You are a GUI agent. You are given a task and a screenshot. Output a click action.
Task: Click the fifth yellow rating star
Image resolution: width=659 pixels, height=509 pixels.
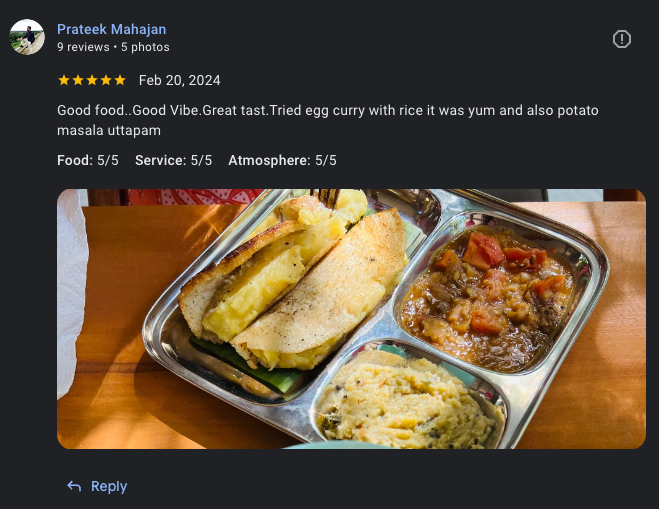pyautogui.click(x=120, y=80)
